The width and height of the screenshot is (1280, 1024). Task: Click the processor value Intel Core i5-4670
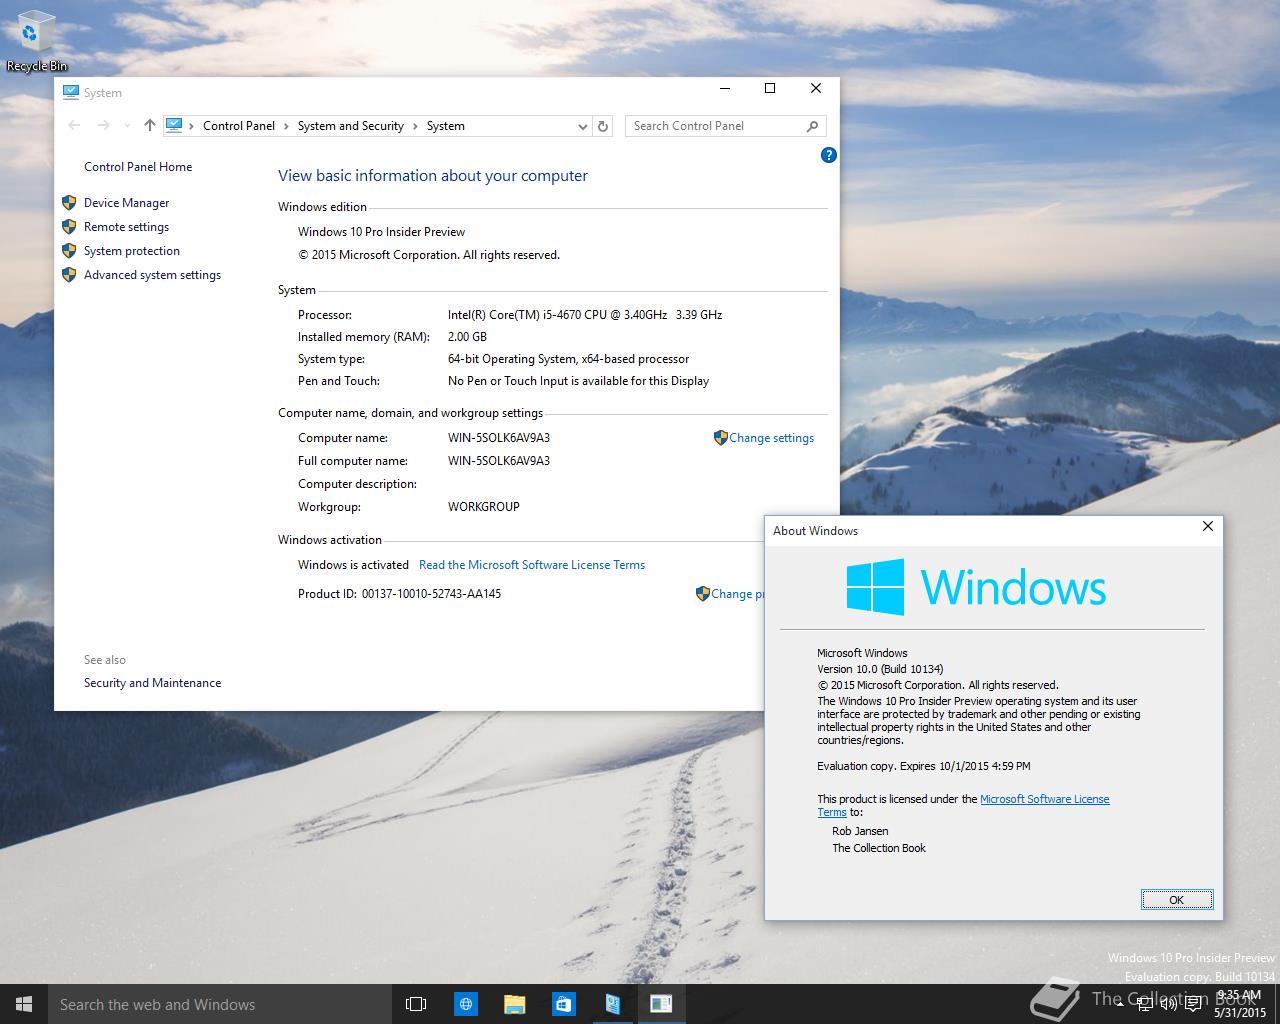point(585,315)
